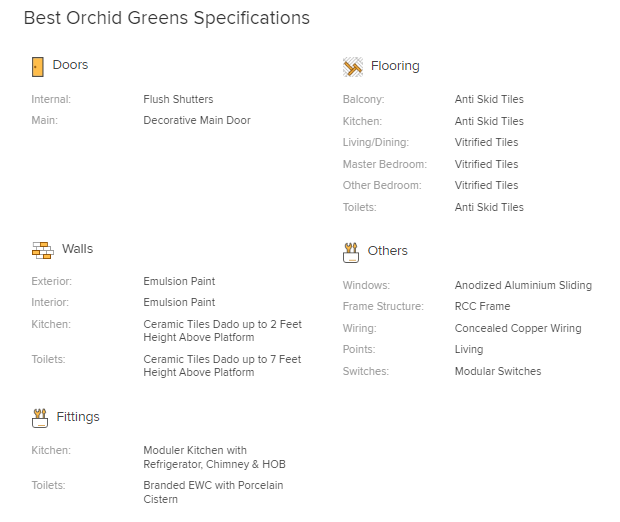Screen dimensions: 620x522
Task: Click the tools icon beside Others
Action: coord(351,253)
